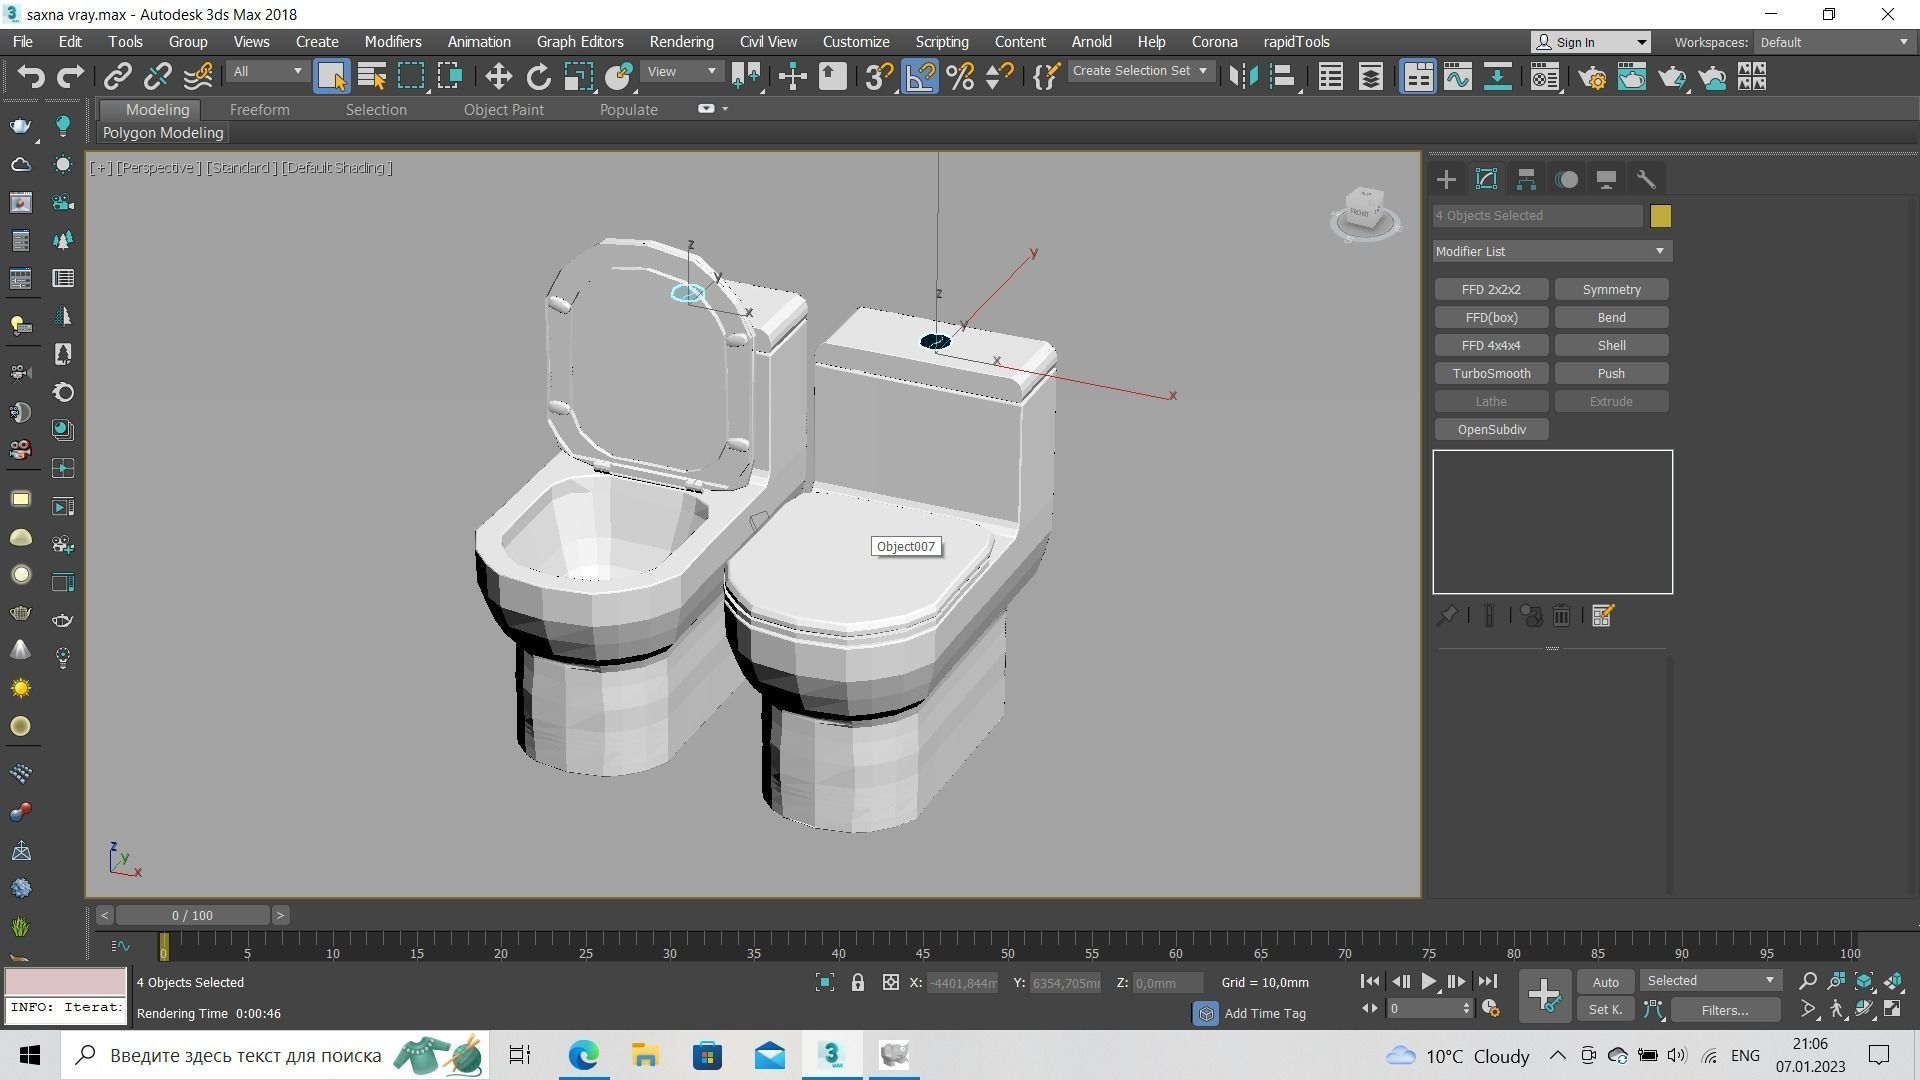Click the Redo arrow icon
Image resolution: width=1920 pixels, height=1080 pixels.
pyautogui.click(x=71, y=77)
